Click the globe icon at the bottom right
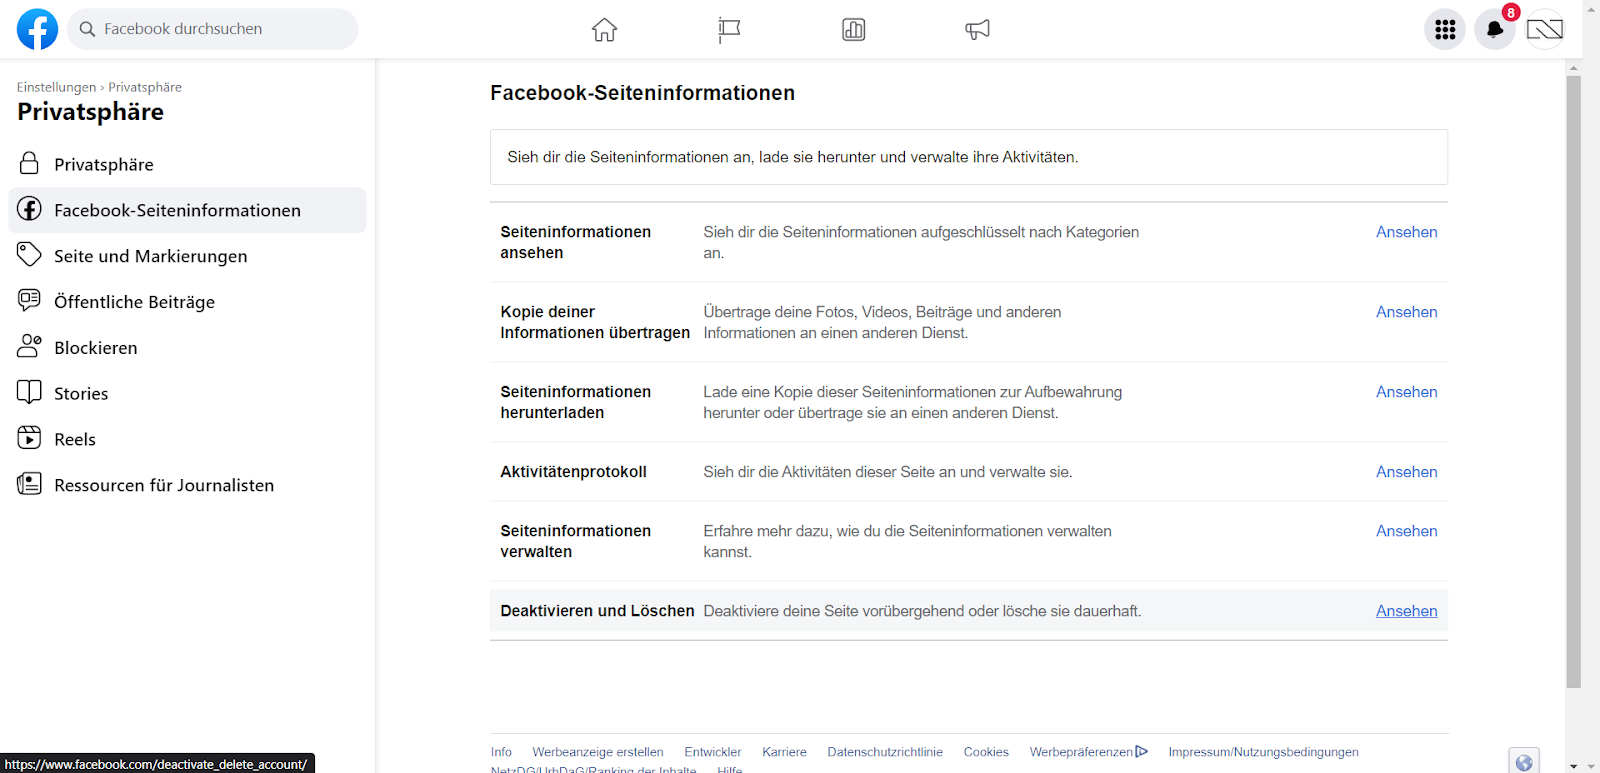1600x773 pixels. pos(1524,762)
